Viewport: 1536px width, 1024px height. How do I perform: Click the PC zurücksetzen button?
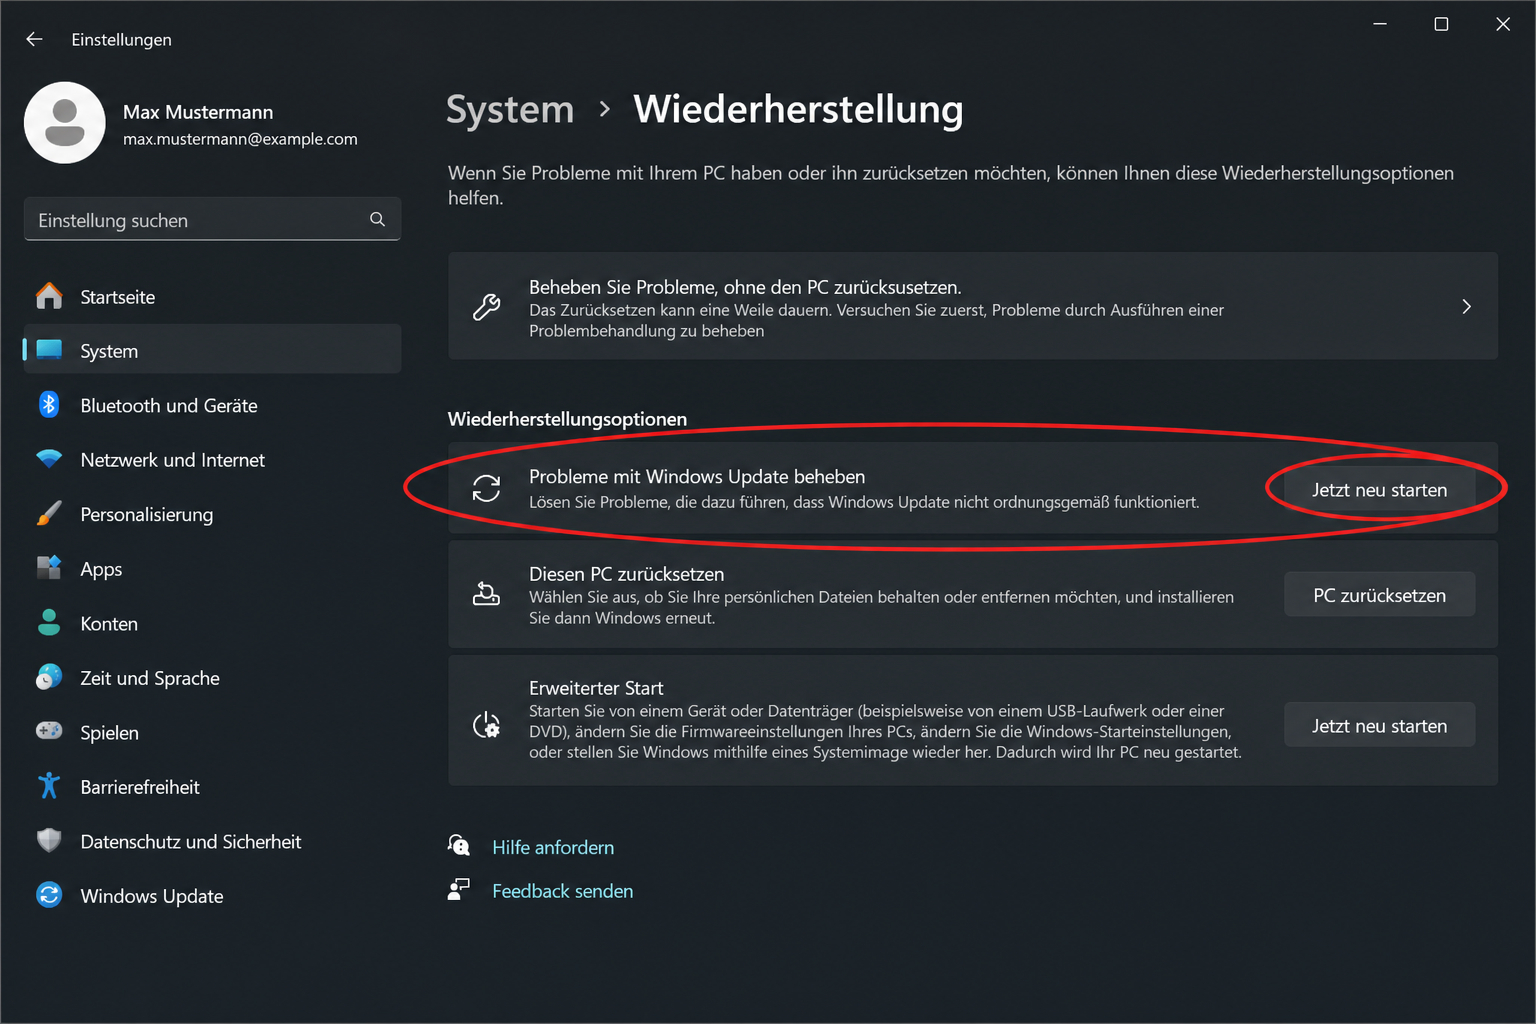click(x=1379, y=595)
